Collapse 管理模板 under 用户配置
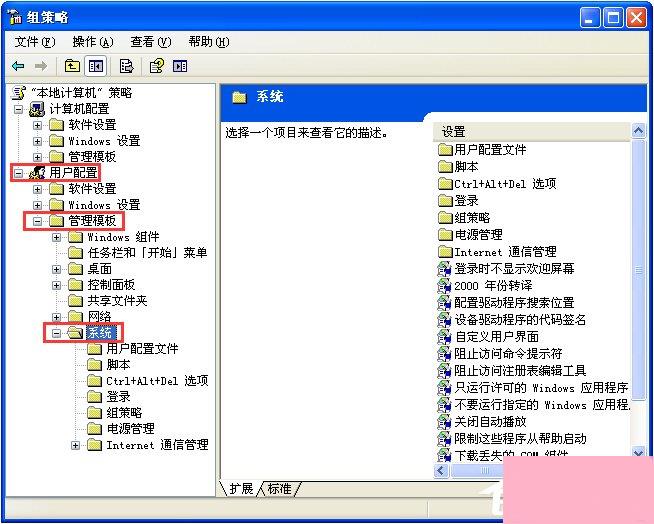This screenshot has width=654, height=524. coord(38,221)
